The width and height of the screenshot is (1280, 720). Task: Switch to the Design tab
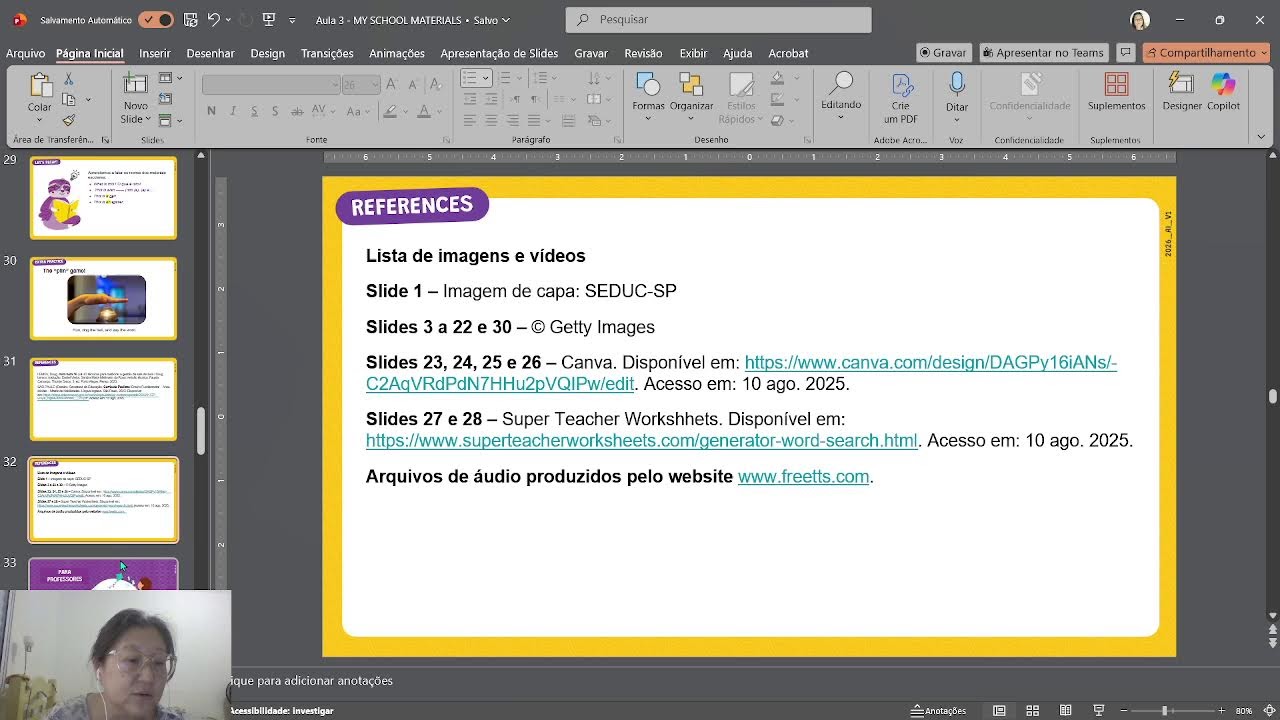pos(267,53)
